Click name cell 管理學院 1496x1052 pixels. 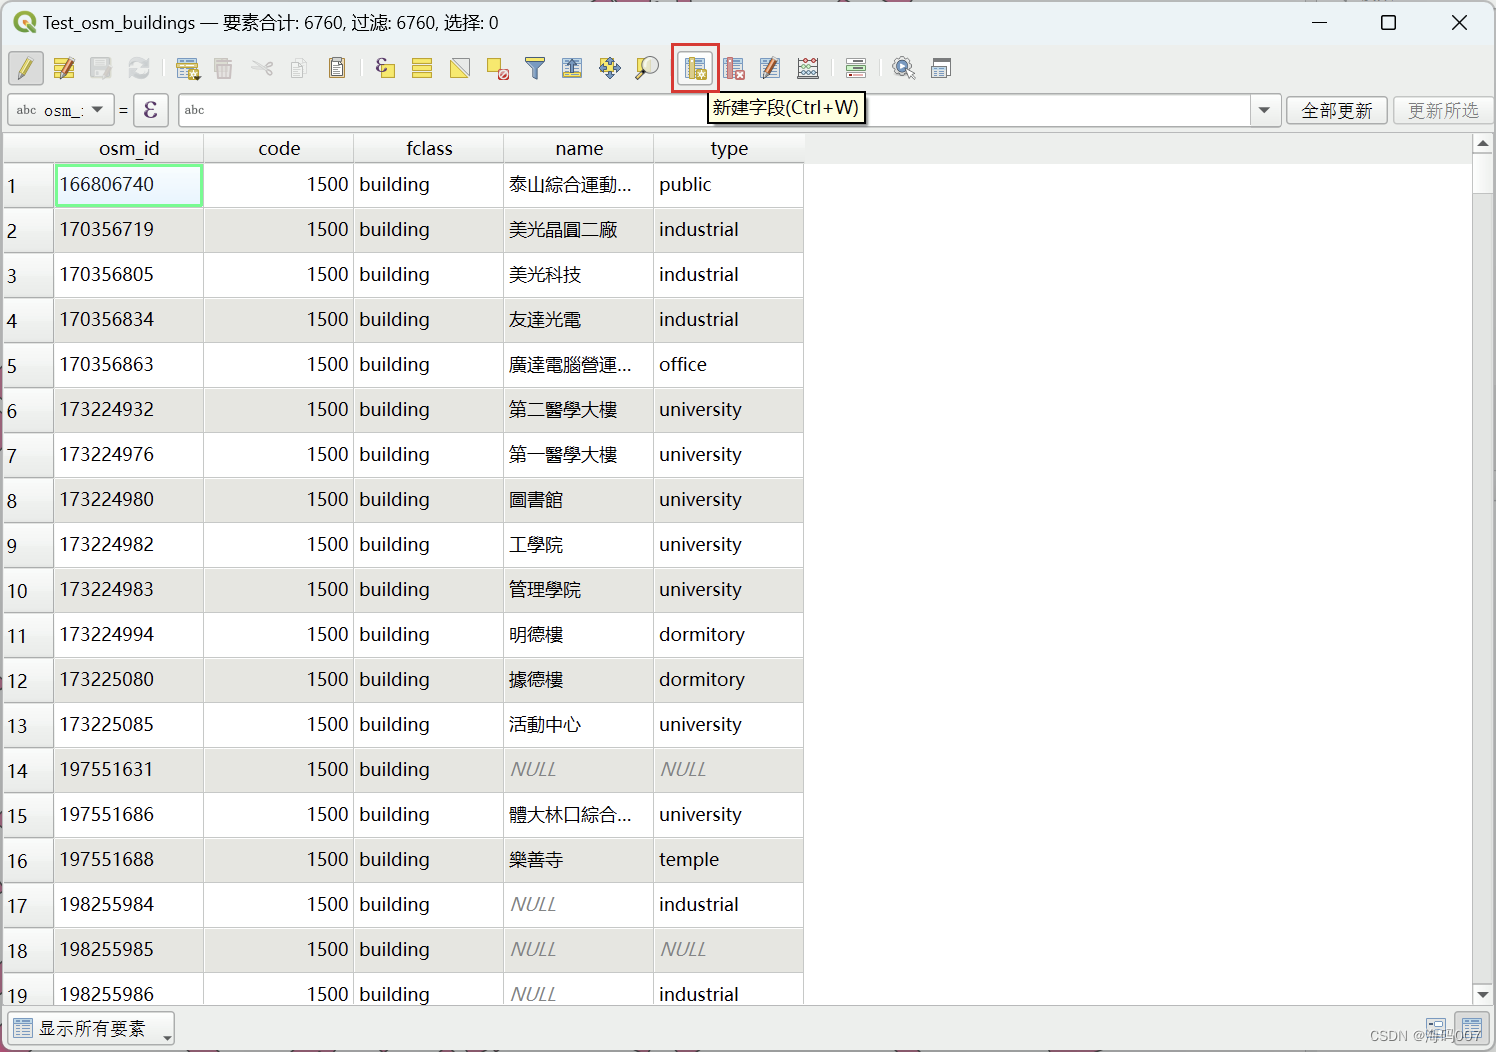pyautogui.click(x=579, y=590)
